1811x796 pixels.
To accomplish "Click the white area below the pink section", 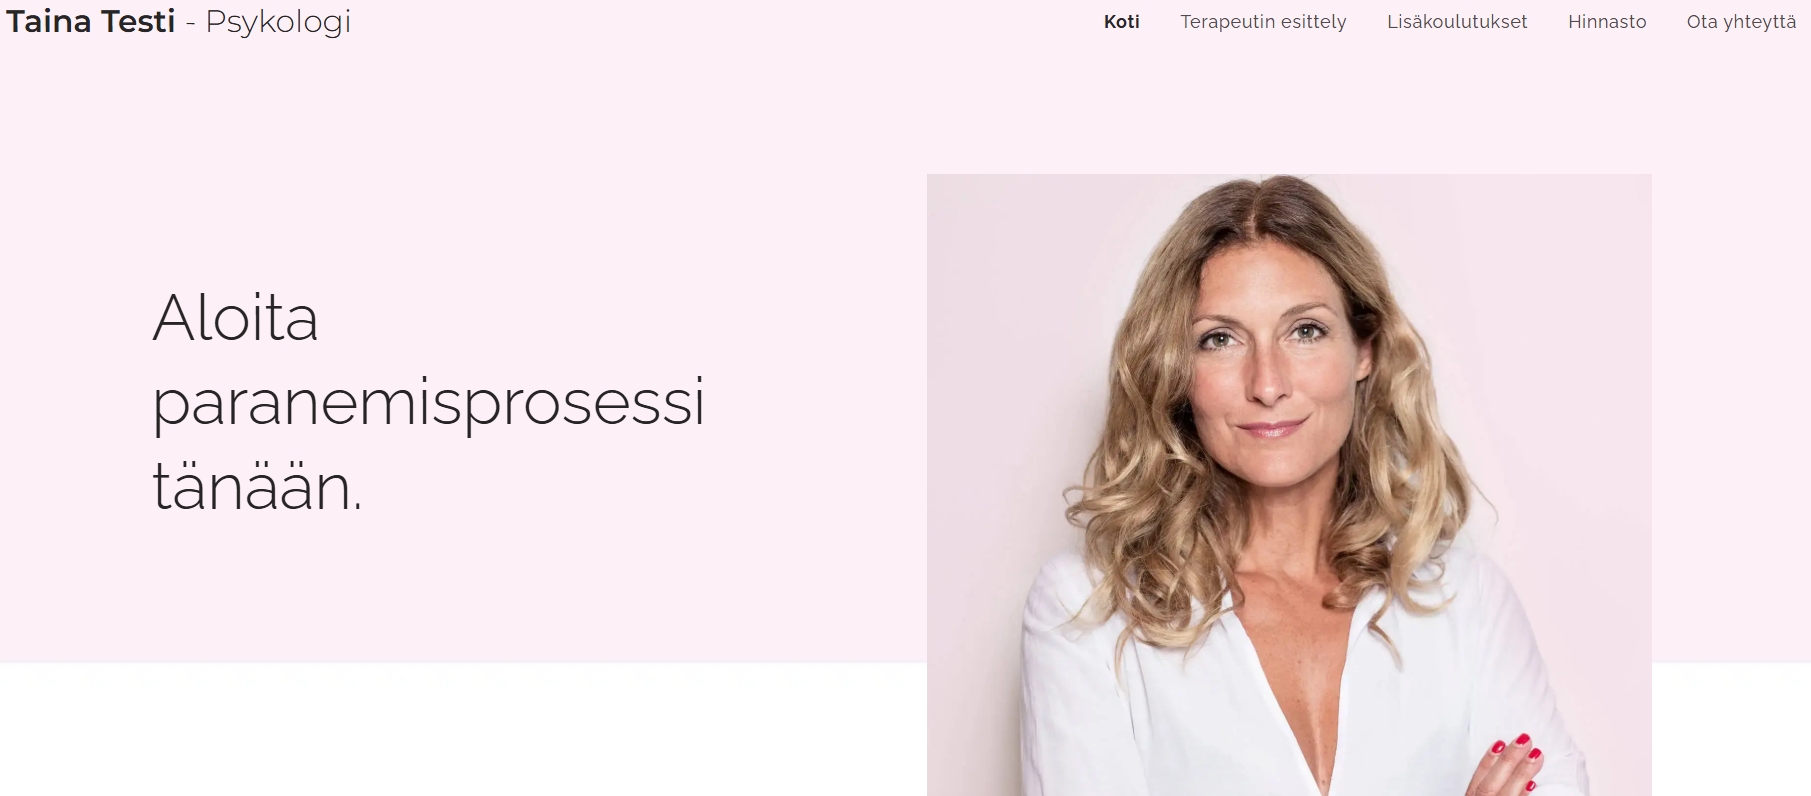I will (460, 729).
